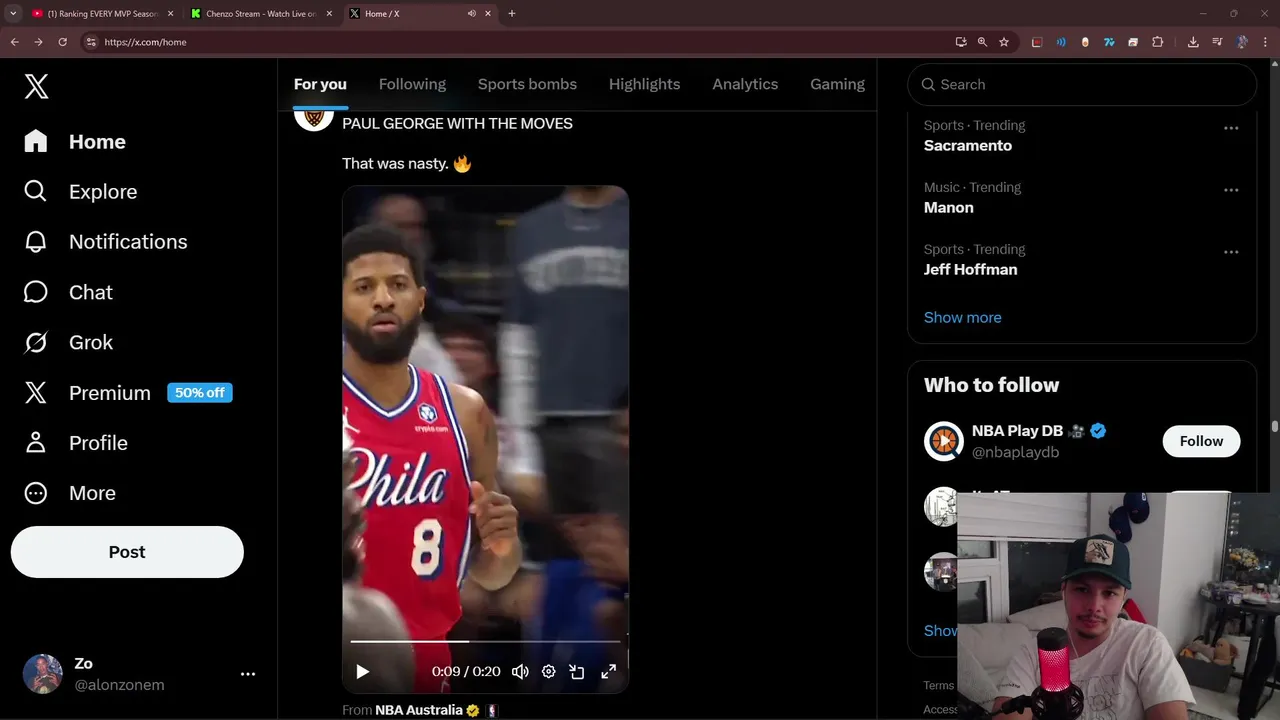Go forward in browser history

38,42
